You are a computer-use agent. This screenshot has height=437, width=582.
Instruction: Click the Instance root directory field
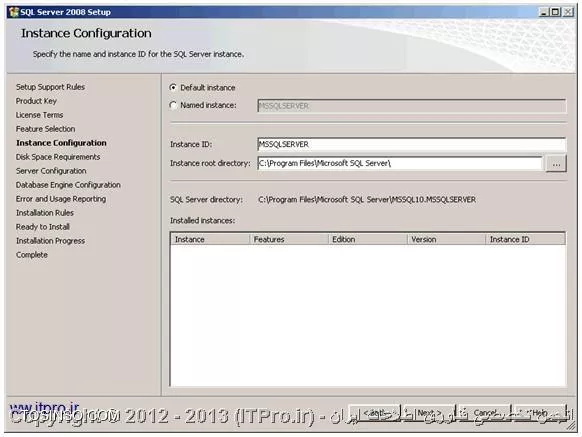(x=400, y=163)
